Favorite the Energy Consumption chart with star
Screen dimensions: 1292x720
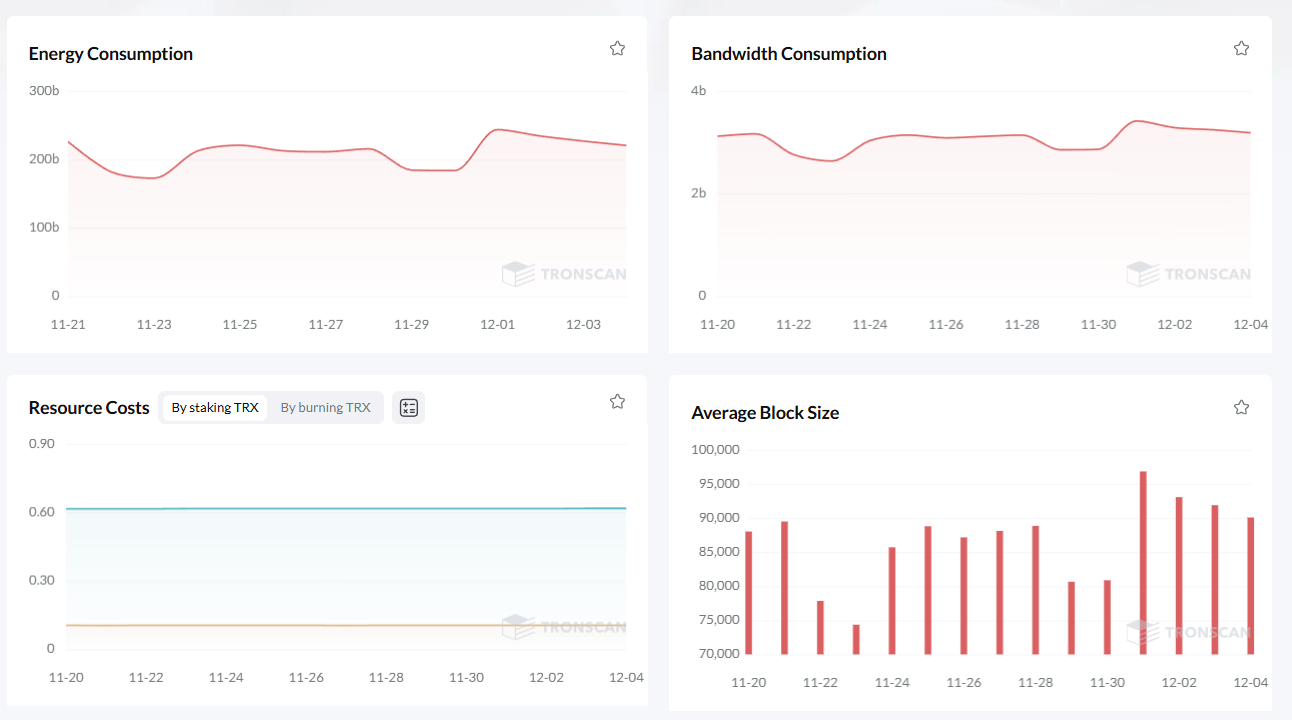[617, 48]
